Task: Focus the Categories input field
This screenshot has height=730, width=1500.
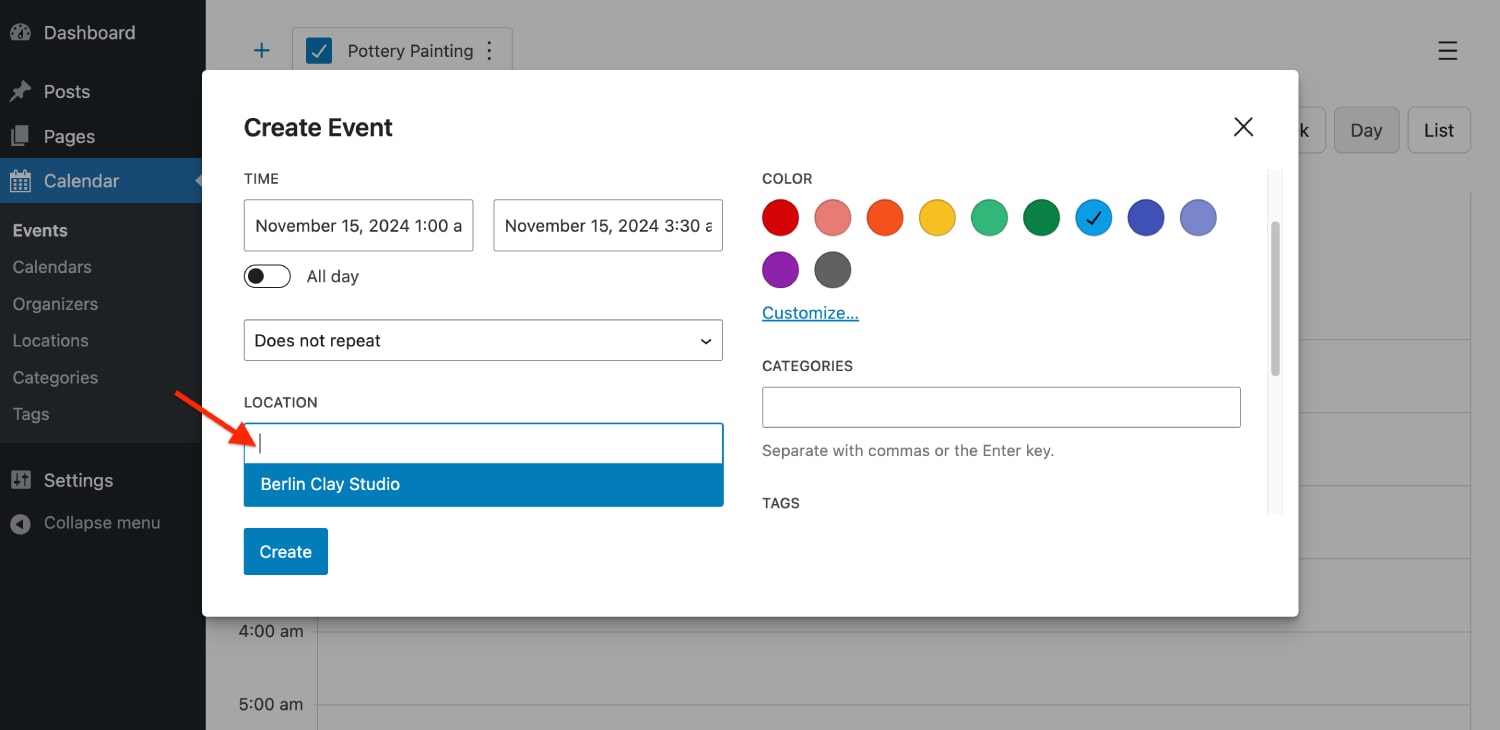Action: tap(1001, 407)
